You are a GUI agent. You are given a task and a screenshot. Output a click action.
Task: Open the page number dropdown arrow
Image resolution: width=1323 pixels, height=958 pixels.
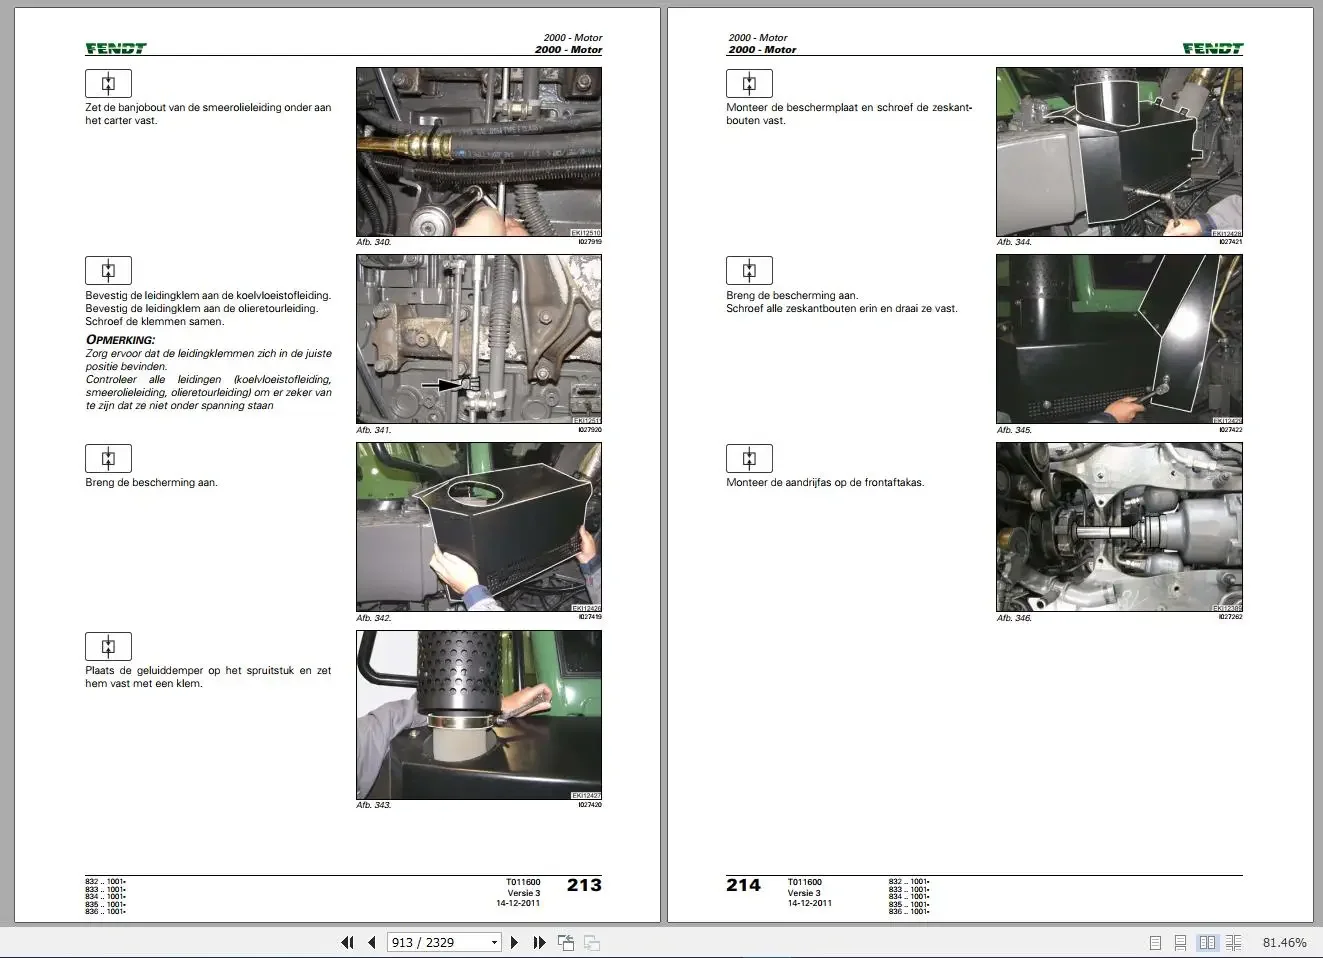(494, 942)
